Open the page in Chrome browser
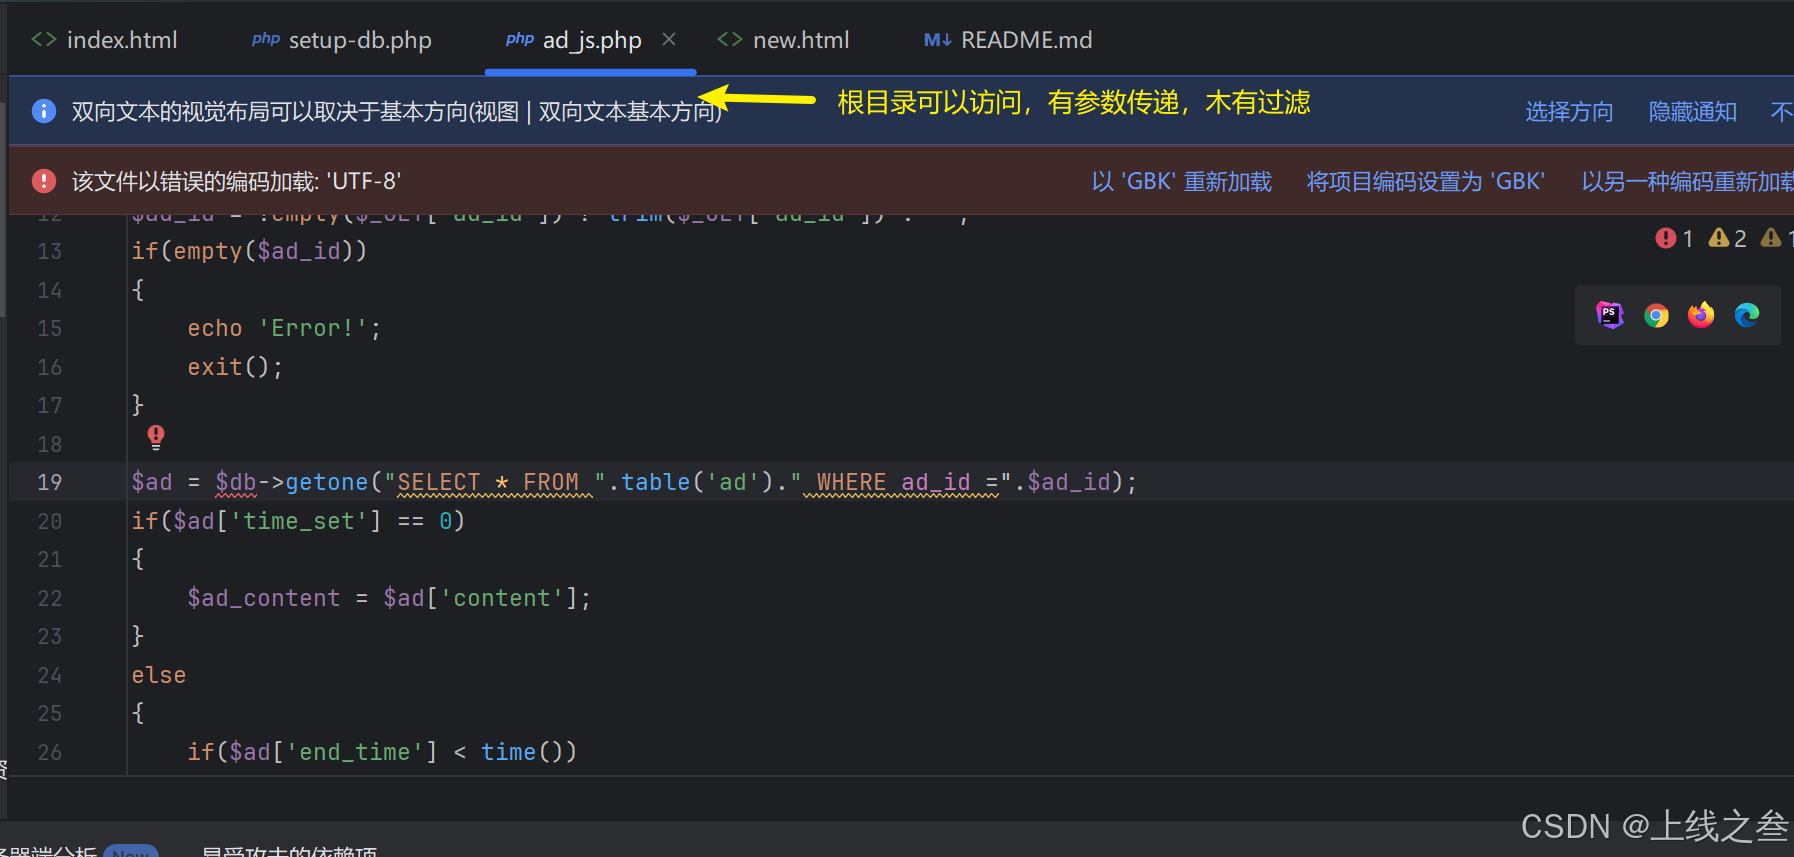Viewport: 1794px width, 857px height. (x=1656, y=315)
